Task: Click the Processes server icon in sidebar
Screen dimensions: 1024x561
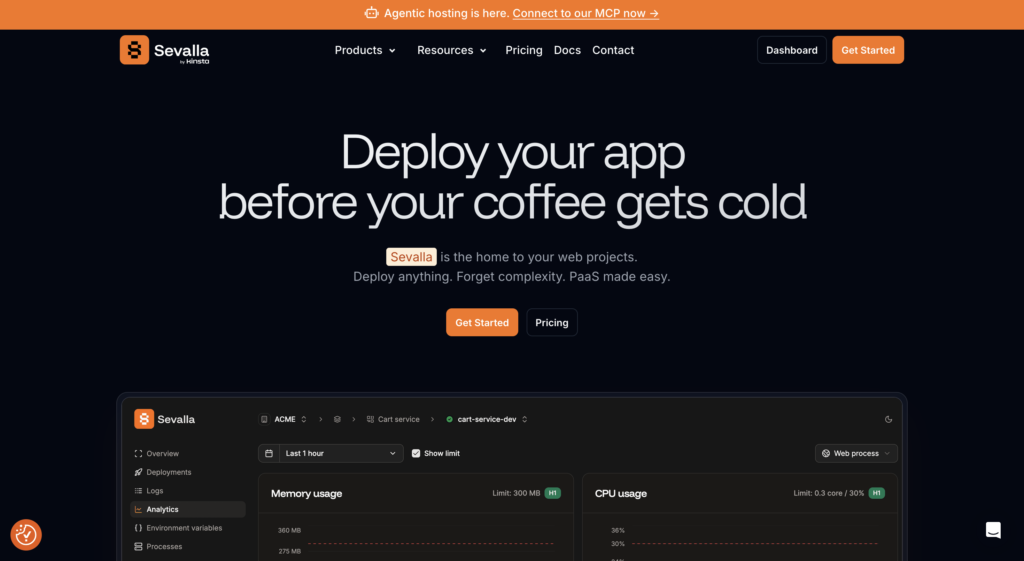Action: (138, 547)
